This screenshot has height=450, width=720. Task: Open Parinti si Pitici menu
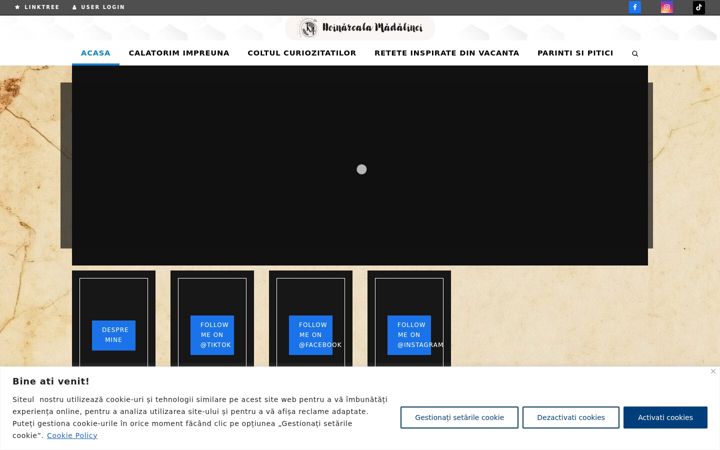pyautogui.click(x=575, y=53)
